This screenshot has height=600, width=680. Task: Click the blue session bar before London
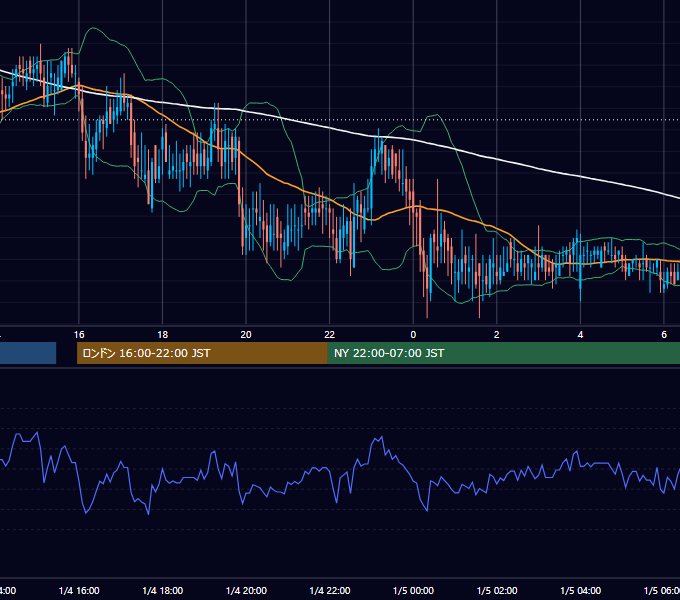pos(28,353)
